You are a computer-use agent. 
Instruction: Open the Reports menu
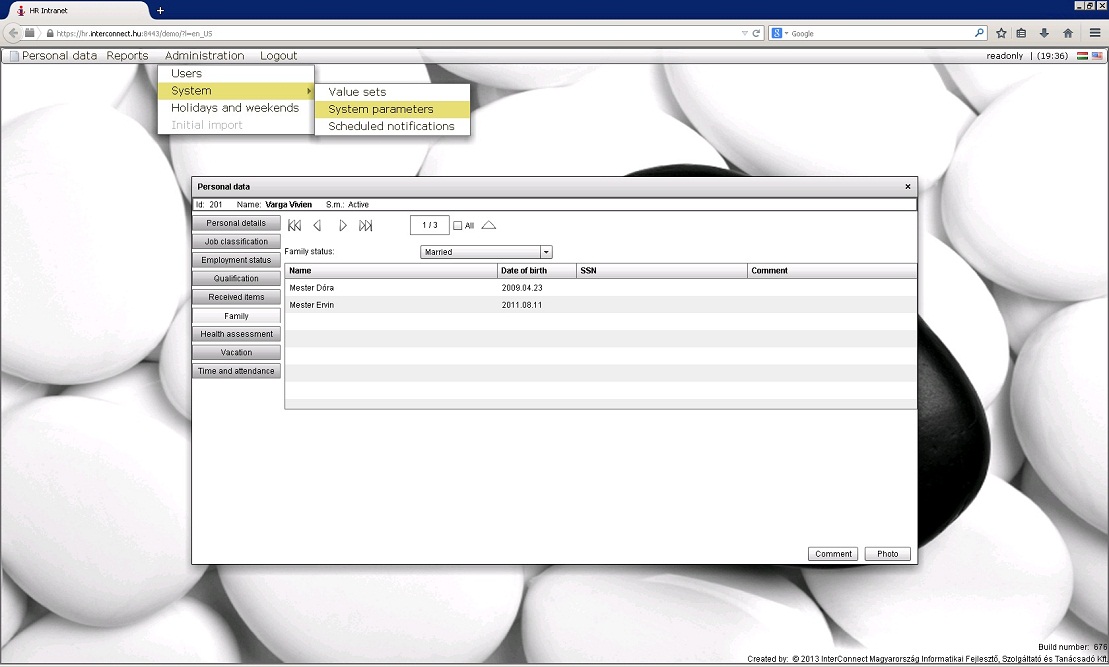(x=127, y=56)
